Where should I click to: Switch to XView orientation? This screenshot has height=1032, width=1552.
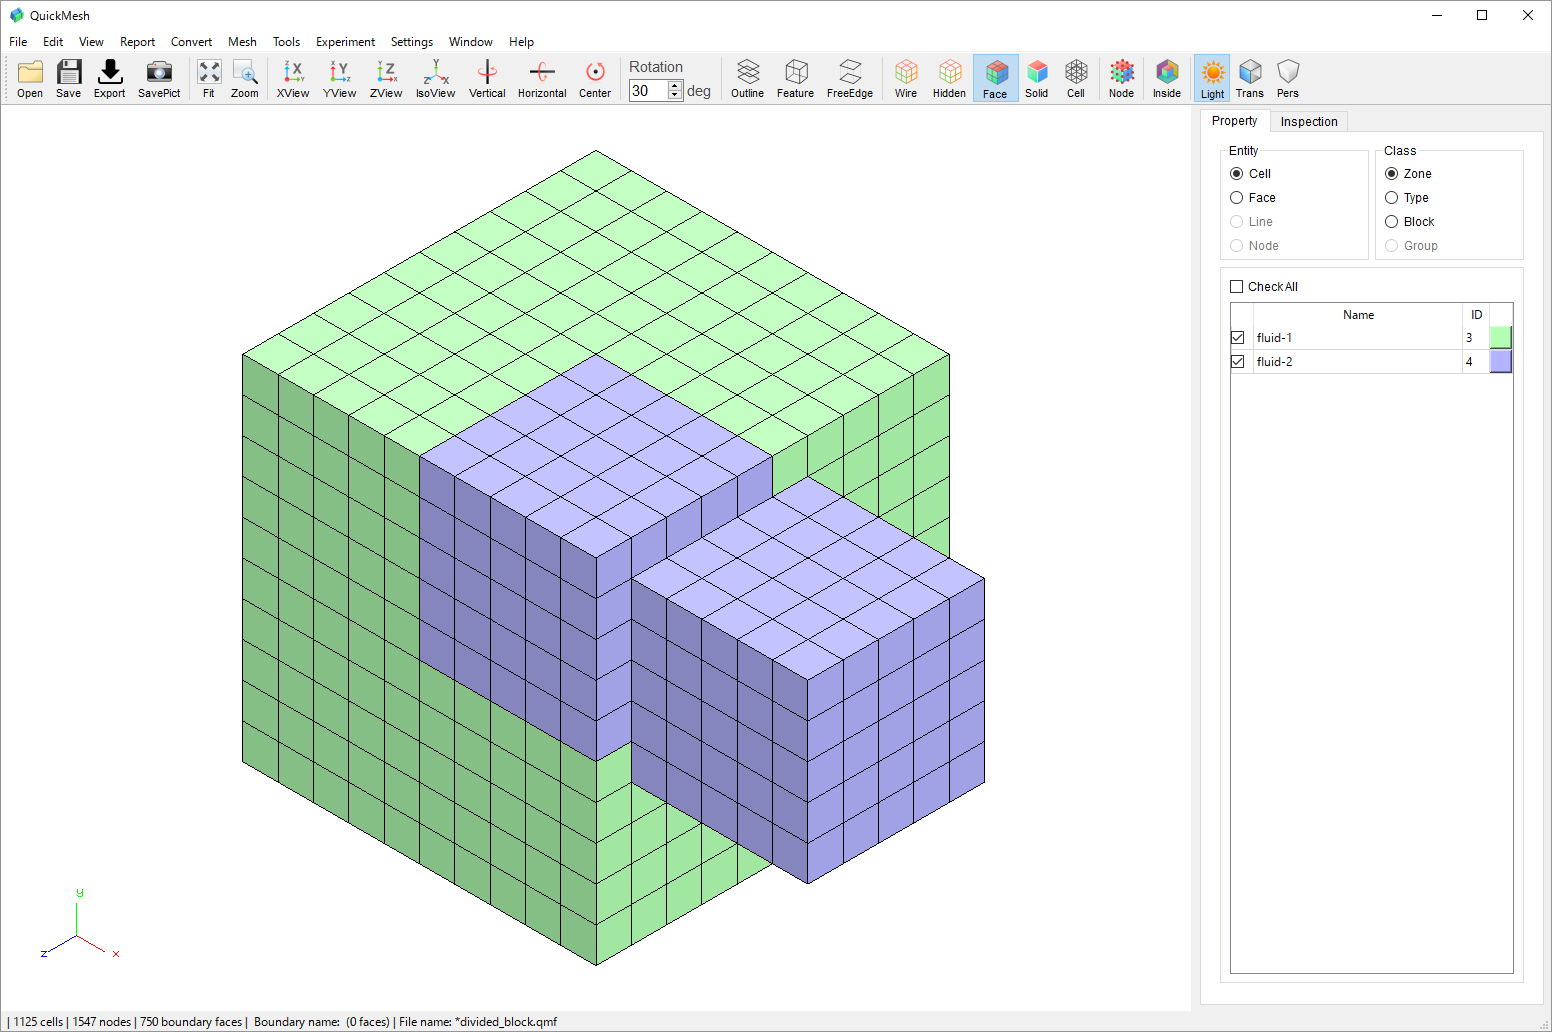(293, 78)
